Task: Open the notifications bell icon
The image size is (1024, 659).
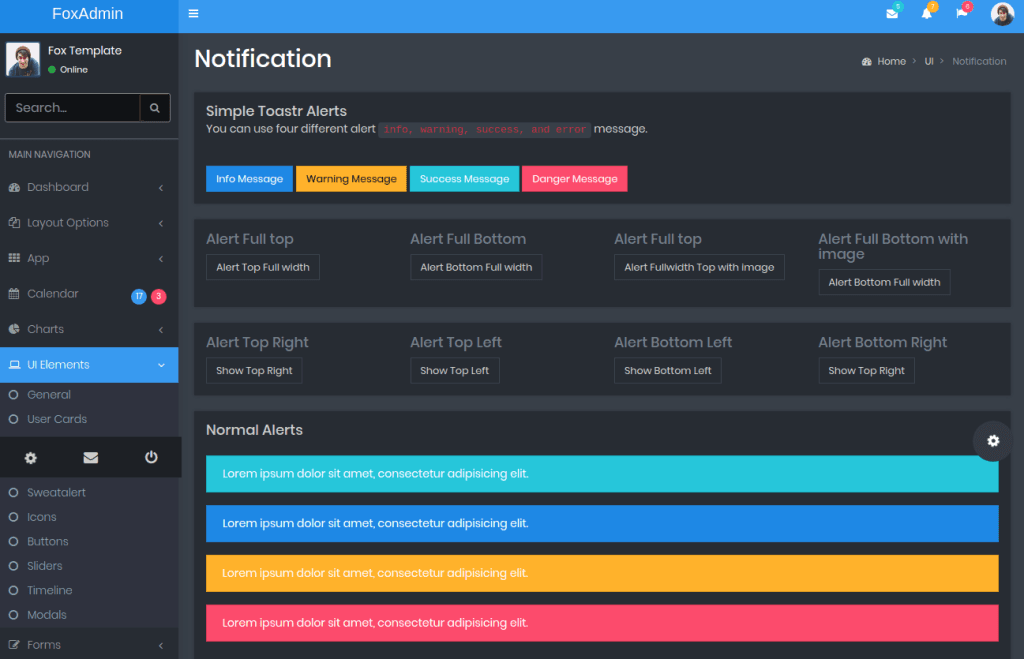Action: coord(925,13)
